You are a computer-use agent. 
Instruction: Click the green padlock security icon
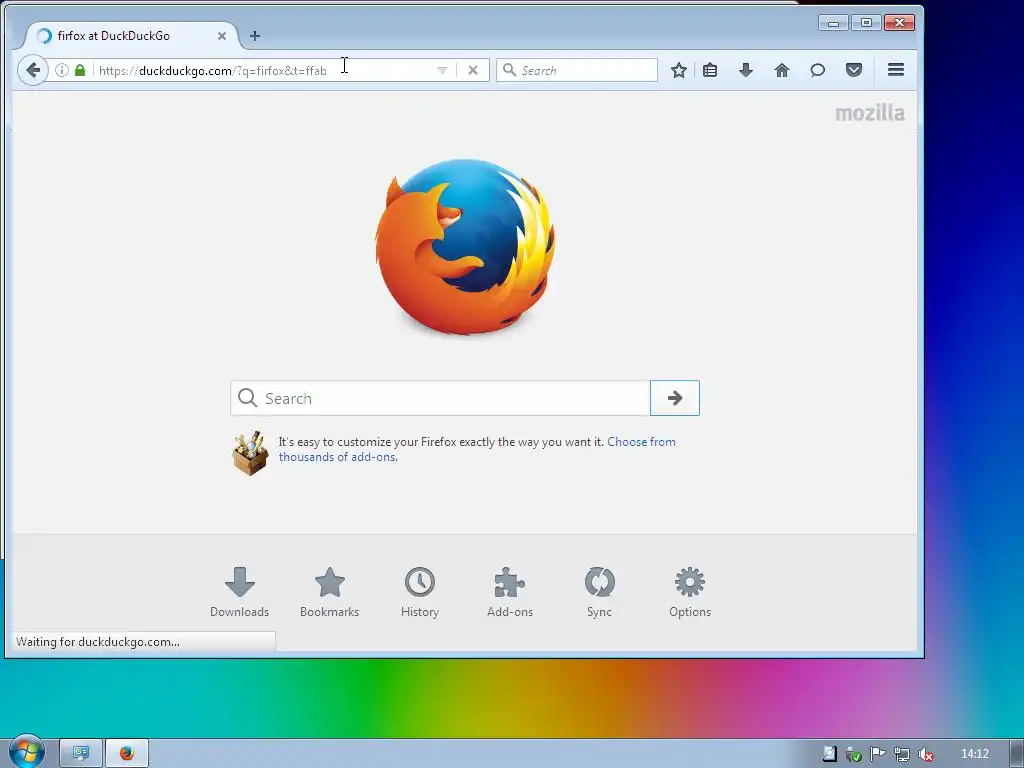80,70
